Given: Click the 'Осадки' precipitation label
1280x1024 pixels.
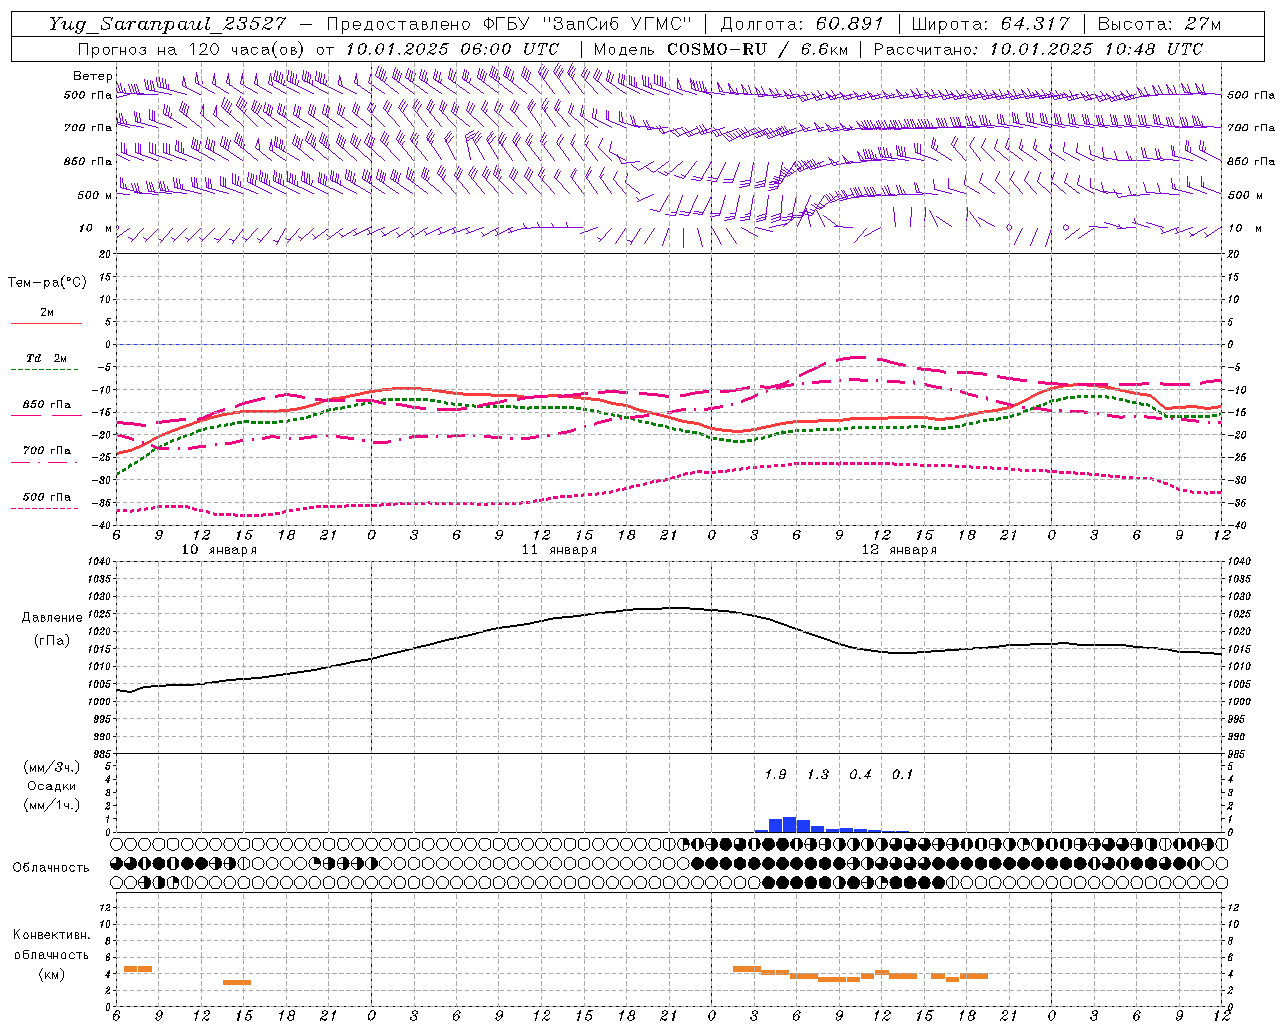Looking at the screenshot, I should pos(52,786).
